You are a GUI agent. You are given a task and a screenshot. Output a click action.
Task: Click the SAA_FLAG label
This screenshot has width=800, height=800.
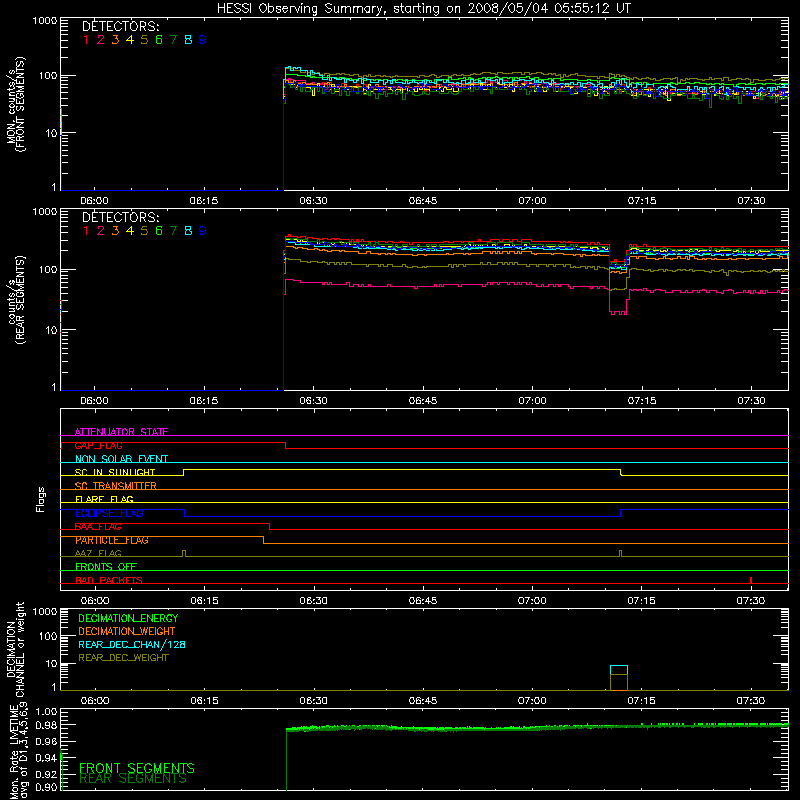[98, 526]
